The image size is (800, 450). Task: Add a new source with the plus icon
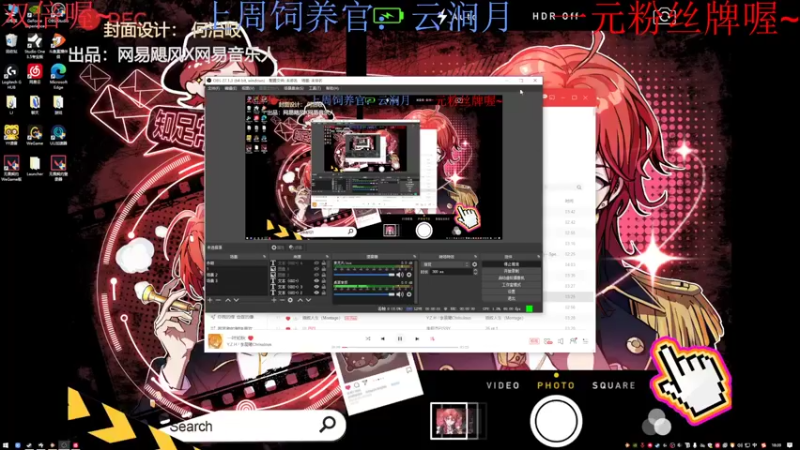pyautogui.click(x=274, y=300)
